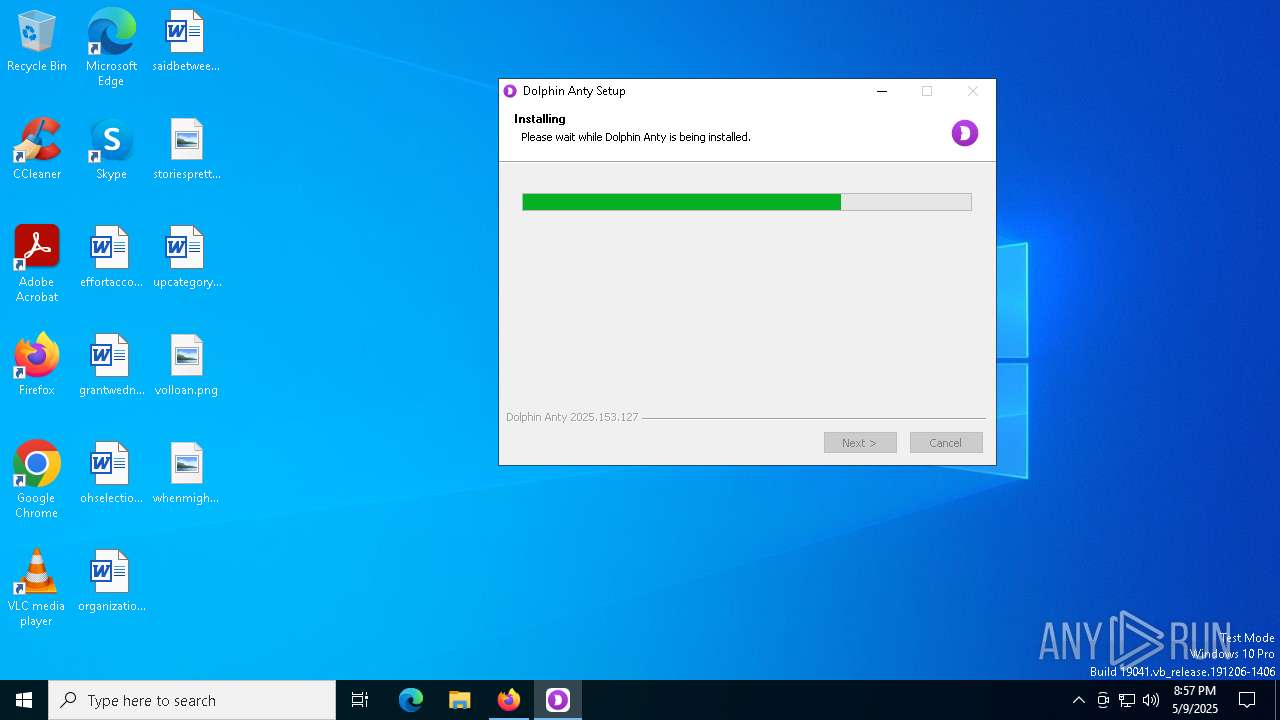The image size is (1280, 720).
Task: Select the whenmigh... image file icon
Action: point(186,473)
